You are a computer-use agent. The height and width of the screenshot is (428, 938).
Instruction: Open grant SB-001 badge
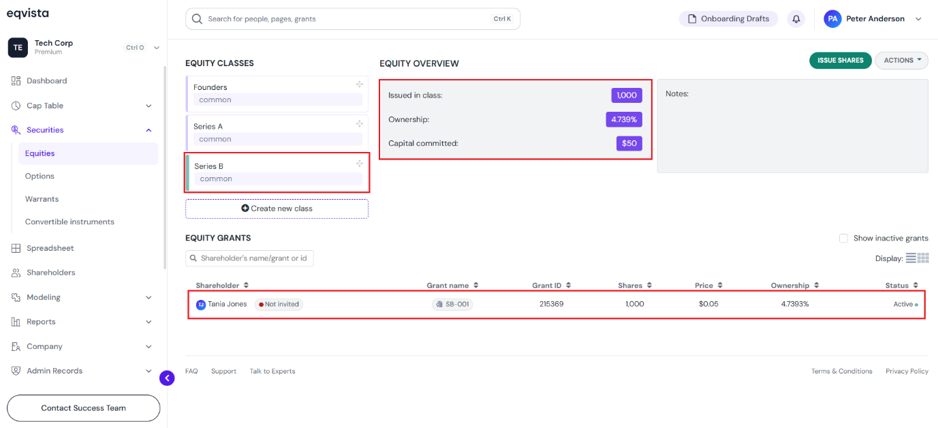[x=452, y=305]
